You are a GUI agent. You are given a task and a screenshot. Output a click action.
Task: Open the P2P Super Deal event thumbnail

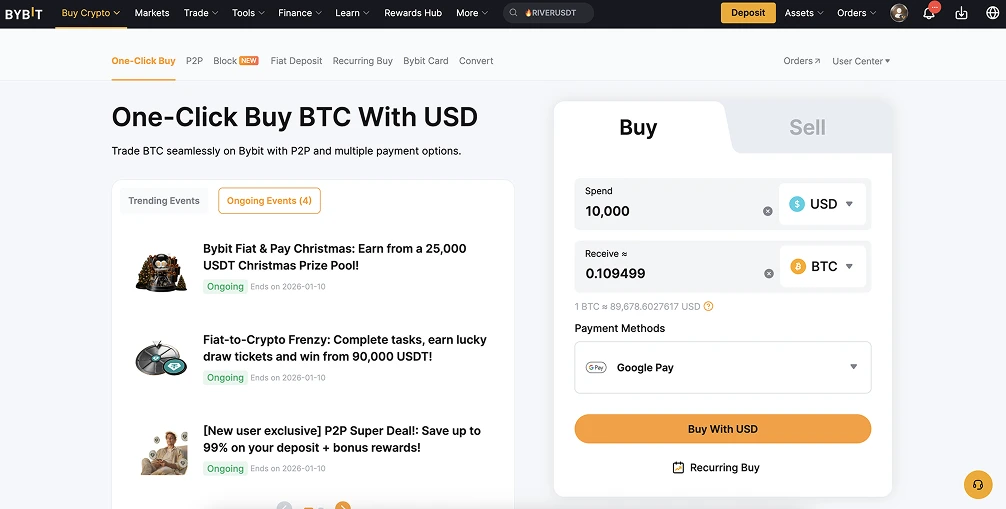(164, 452)
